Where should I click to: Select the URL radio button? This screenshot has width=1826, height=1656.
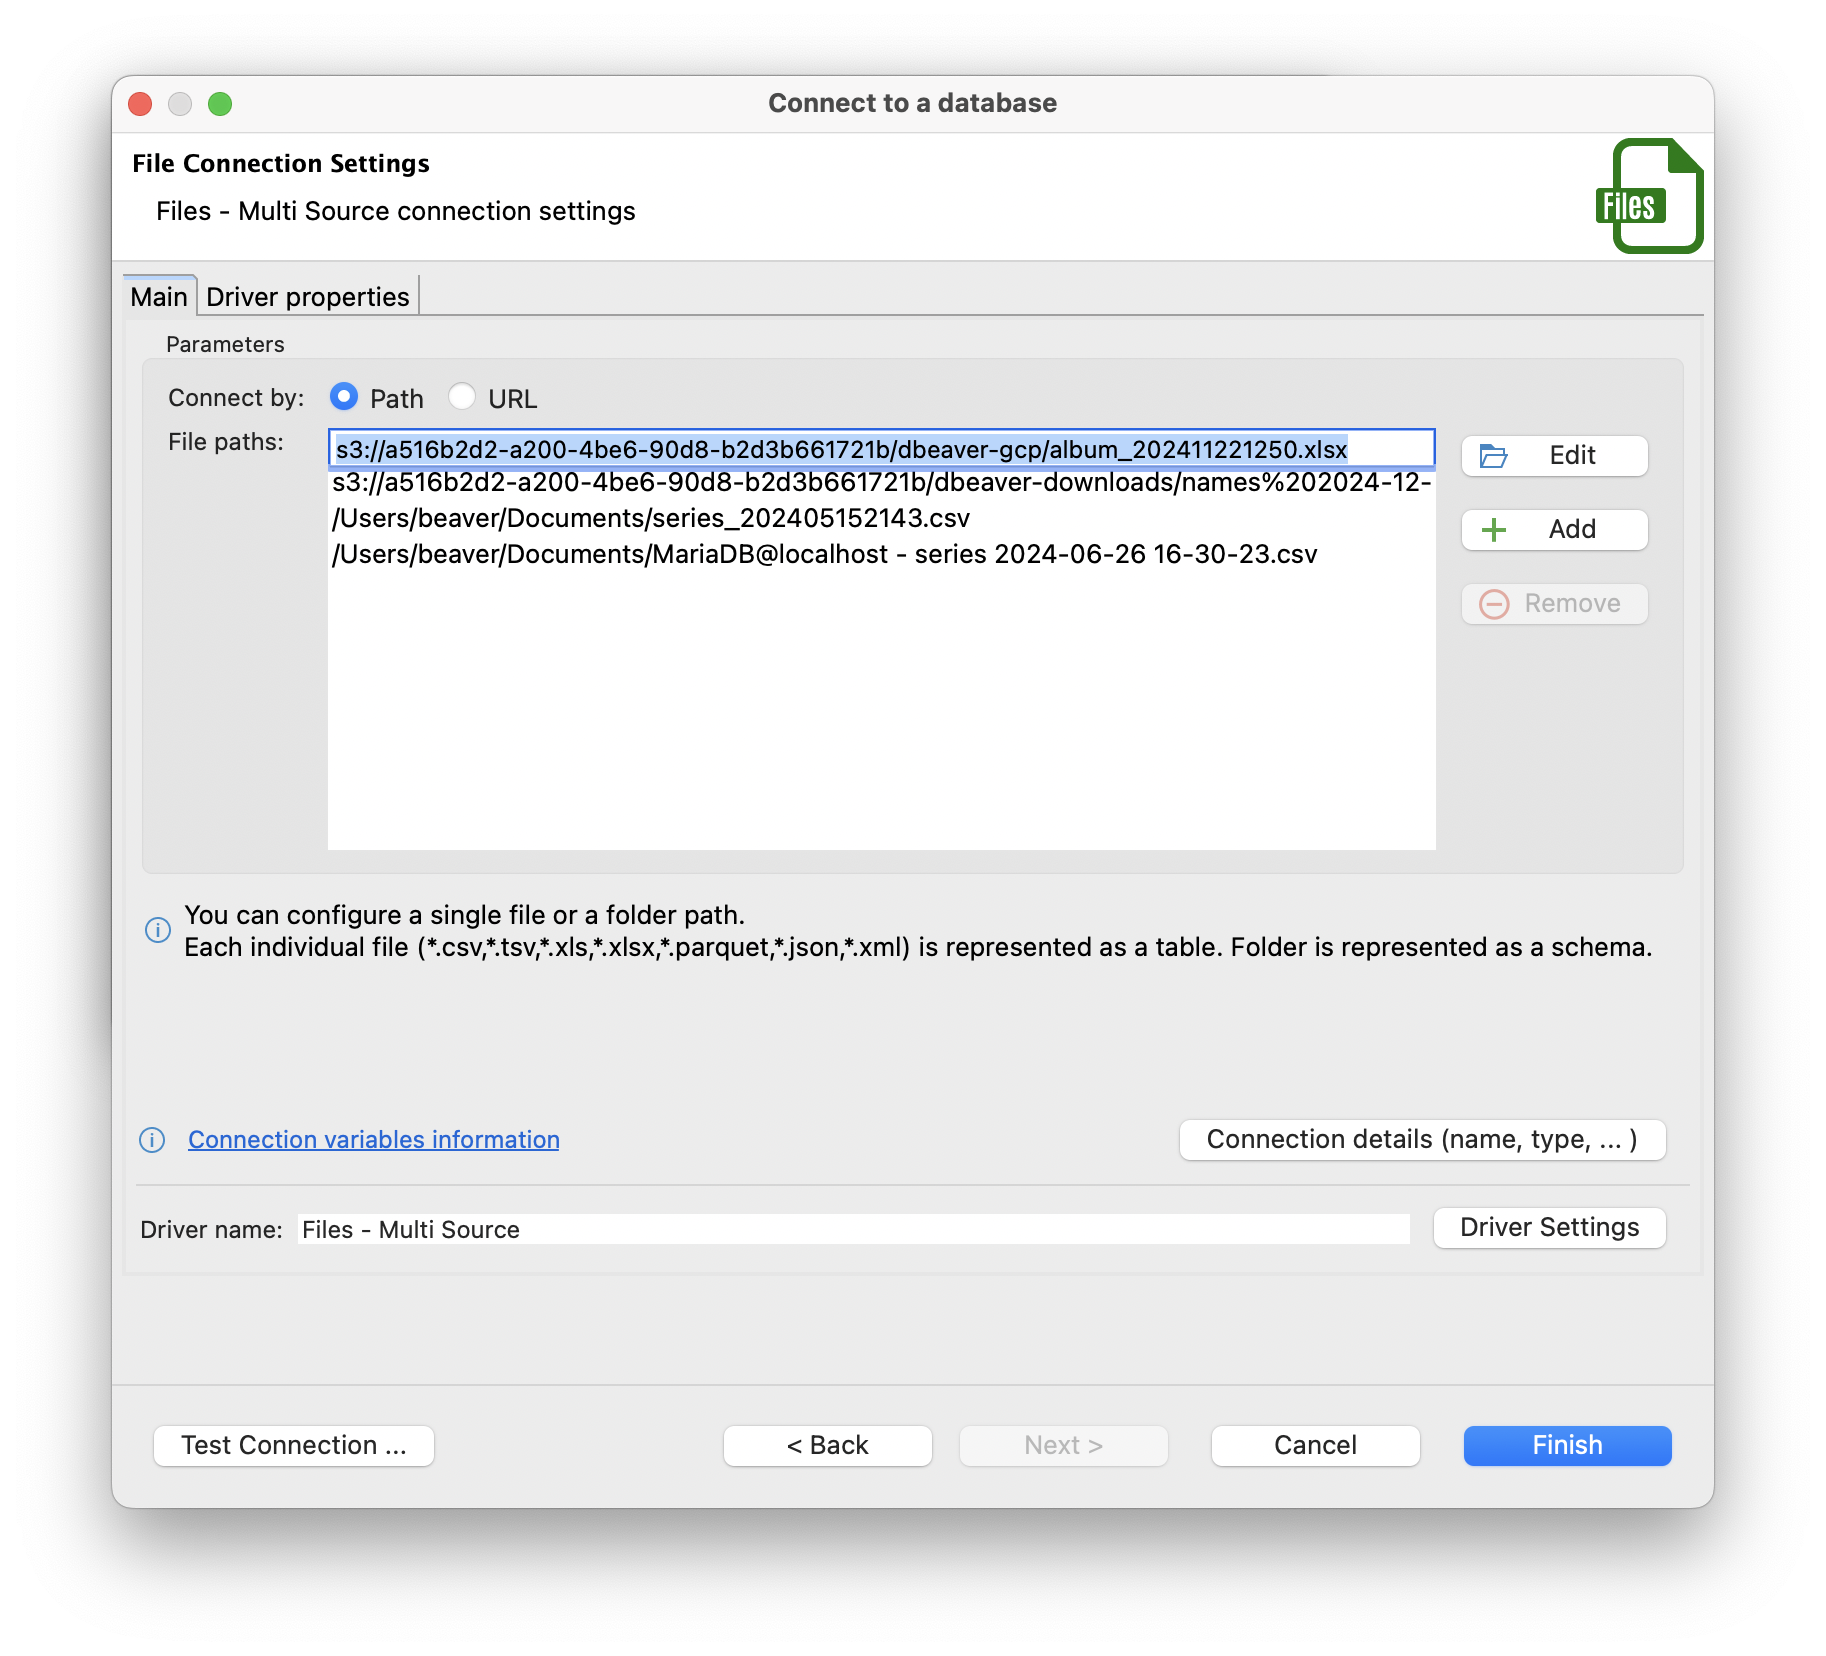(x=462, y=397)
